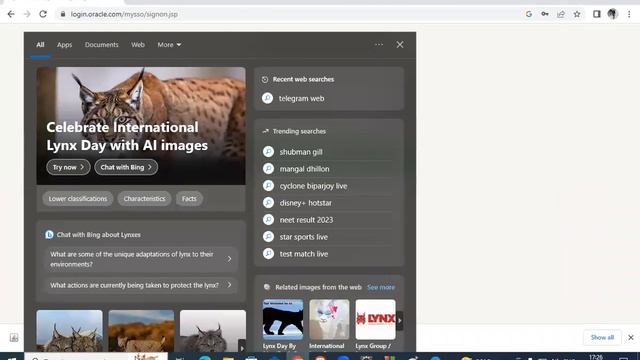Click Show all in the downloads bar
This screenshot has height=360, width=640.
(x=602, y=338)
